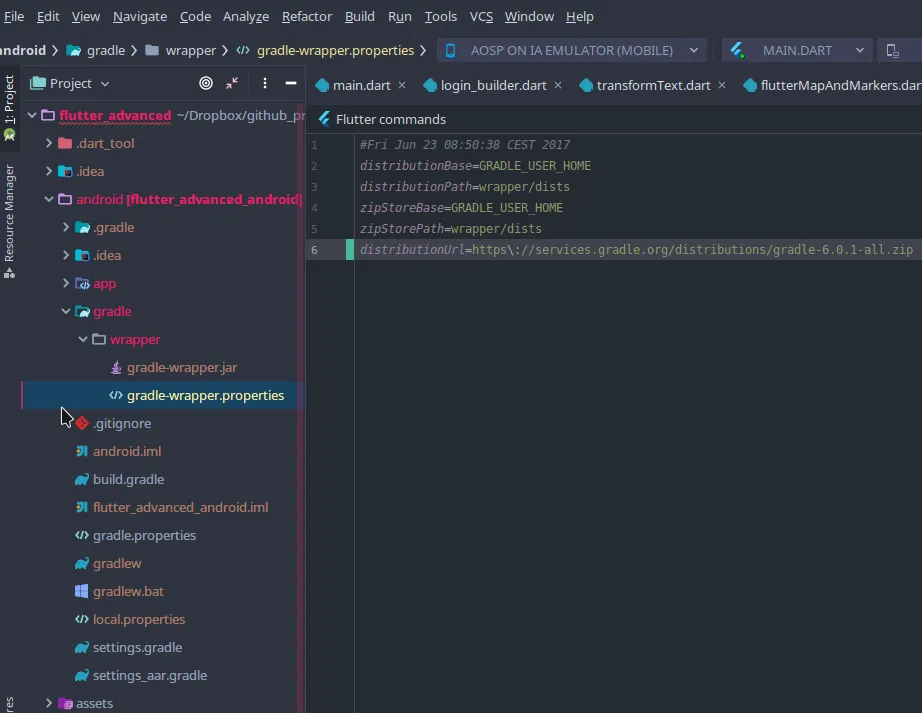Click the gradlew elephant icon
The image size is (922, 713).
tap(82, 564)
